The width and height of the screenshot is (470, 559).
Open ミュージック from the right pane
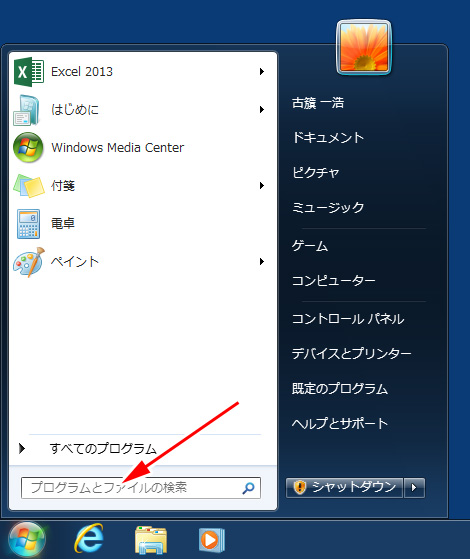click(x=328, y=207)
